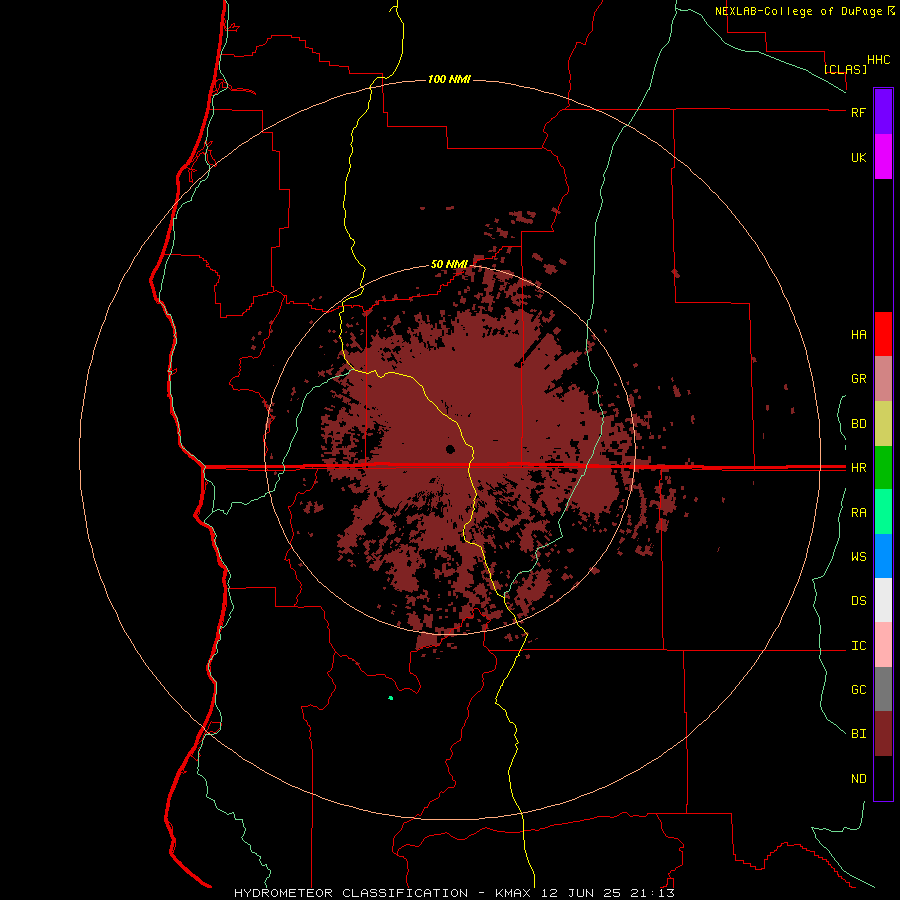Click the HA legend label
Viewport: 900px width, 900px height.
pos(858,335)
